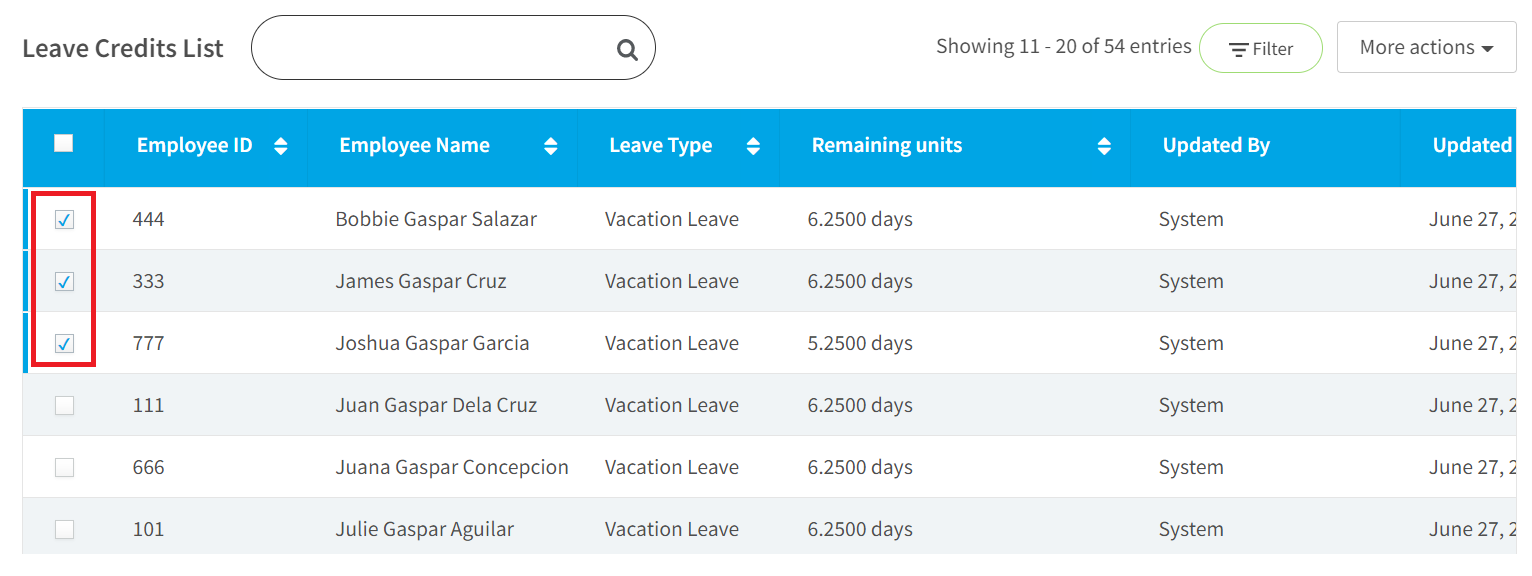Select employee name Juan Gaspar Dela Cruz
Image resolution: width=1532 pixels, height=576 pixels.
(x=436, y=405)
